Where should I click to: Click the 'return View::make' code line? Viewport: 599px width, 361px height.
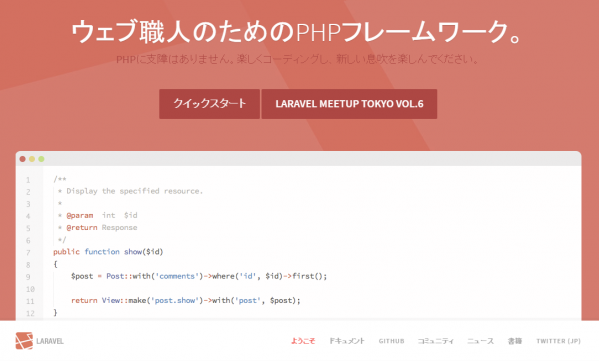(186, 301)
